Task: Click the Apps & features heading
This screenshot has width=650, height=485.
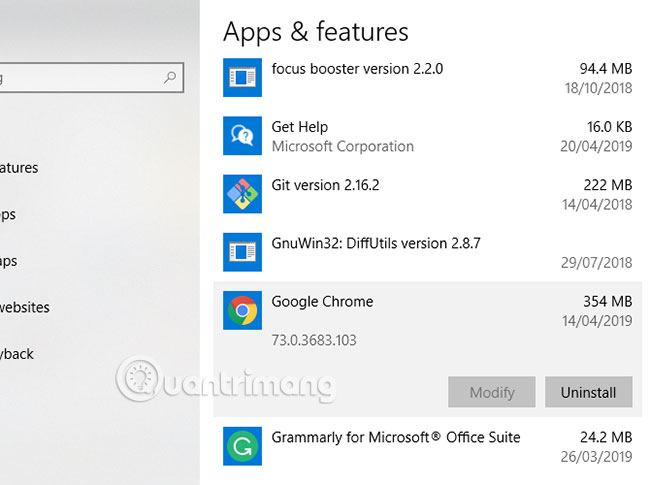Action: click(316, 32)
